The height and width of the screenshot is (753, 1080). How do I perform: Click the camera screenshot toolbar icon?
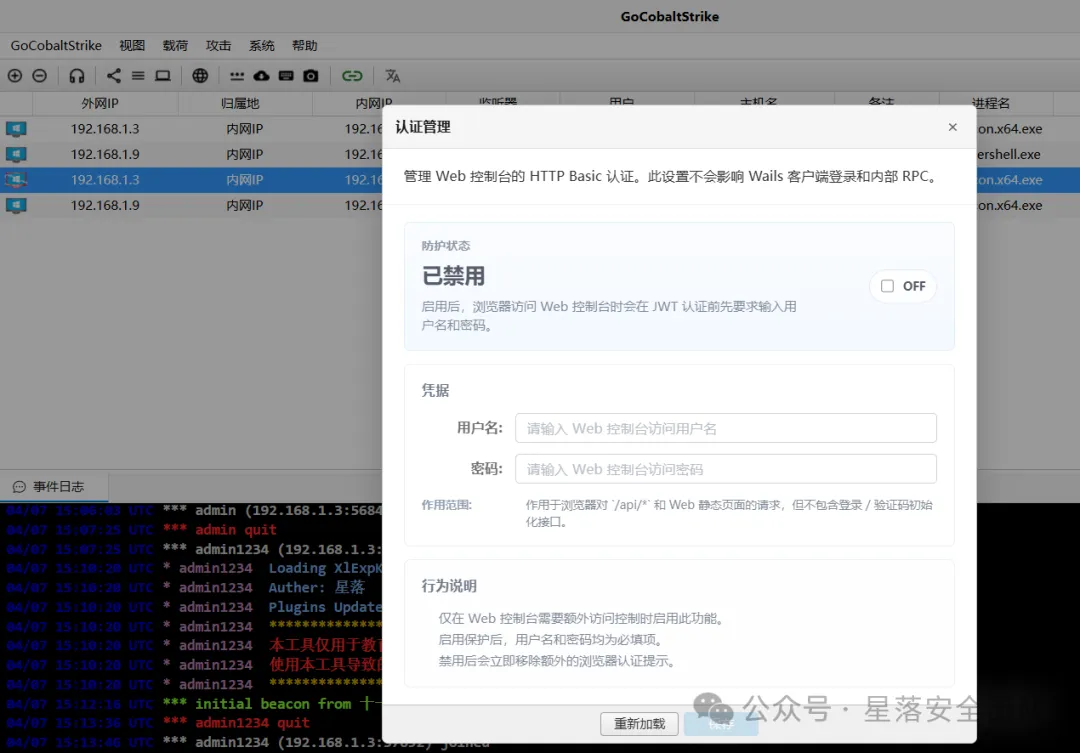(311, 76)
